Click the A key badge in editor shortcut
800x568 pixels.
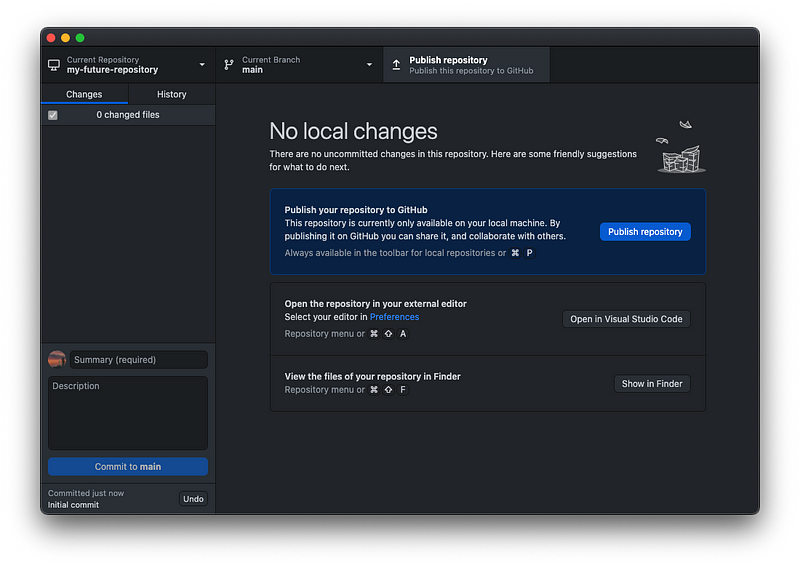(x=403, y=334)
